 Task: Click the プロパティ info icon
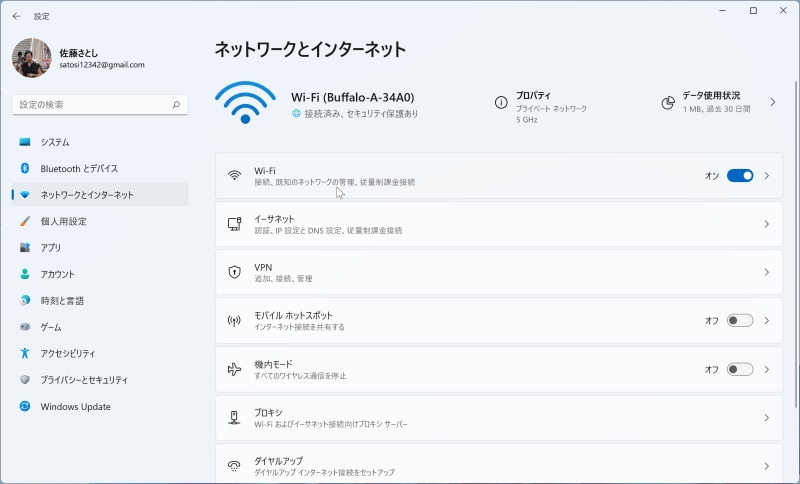(x=501, y=102)
